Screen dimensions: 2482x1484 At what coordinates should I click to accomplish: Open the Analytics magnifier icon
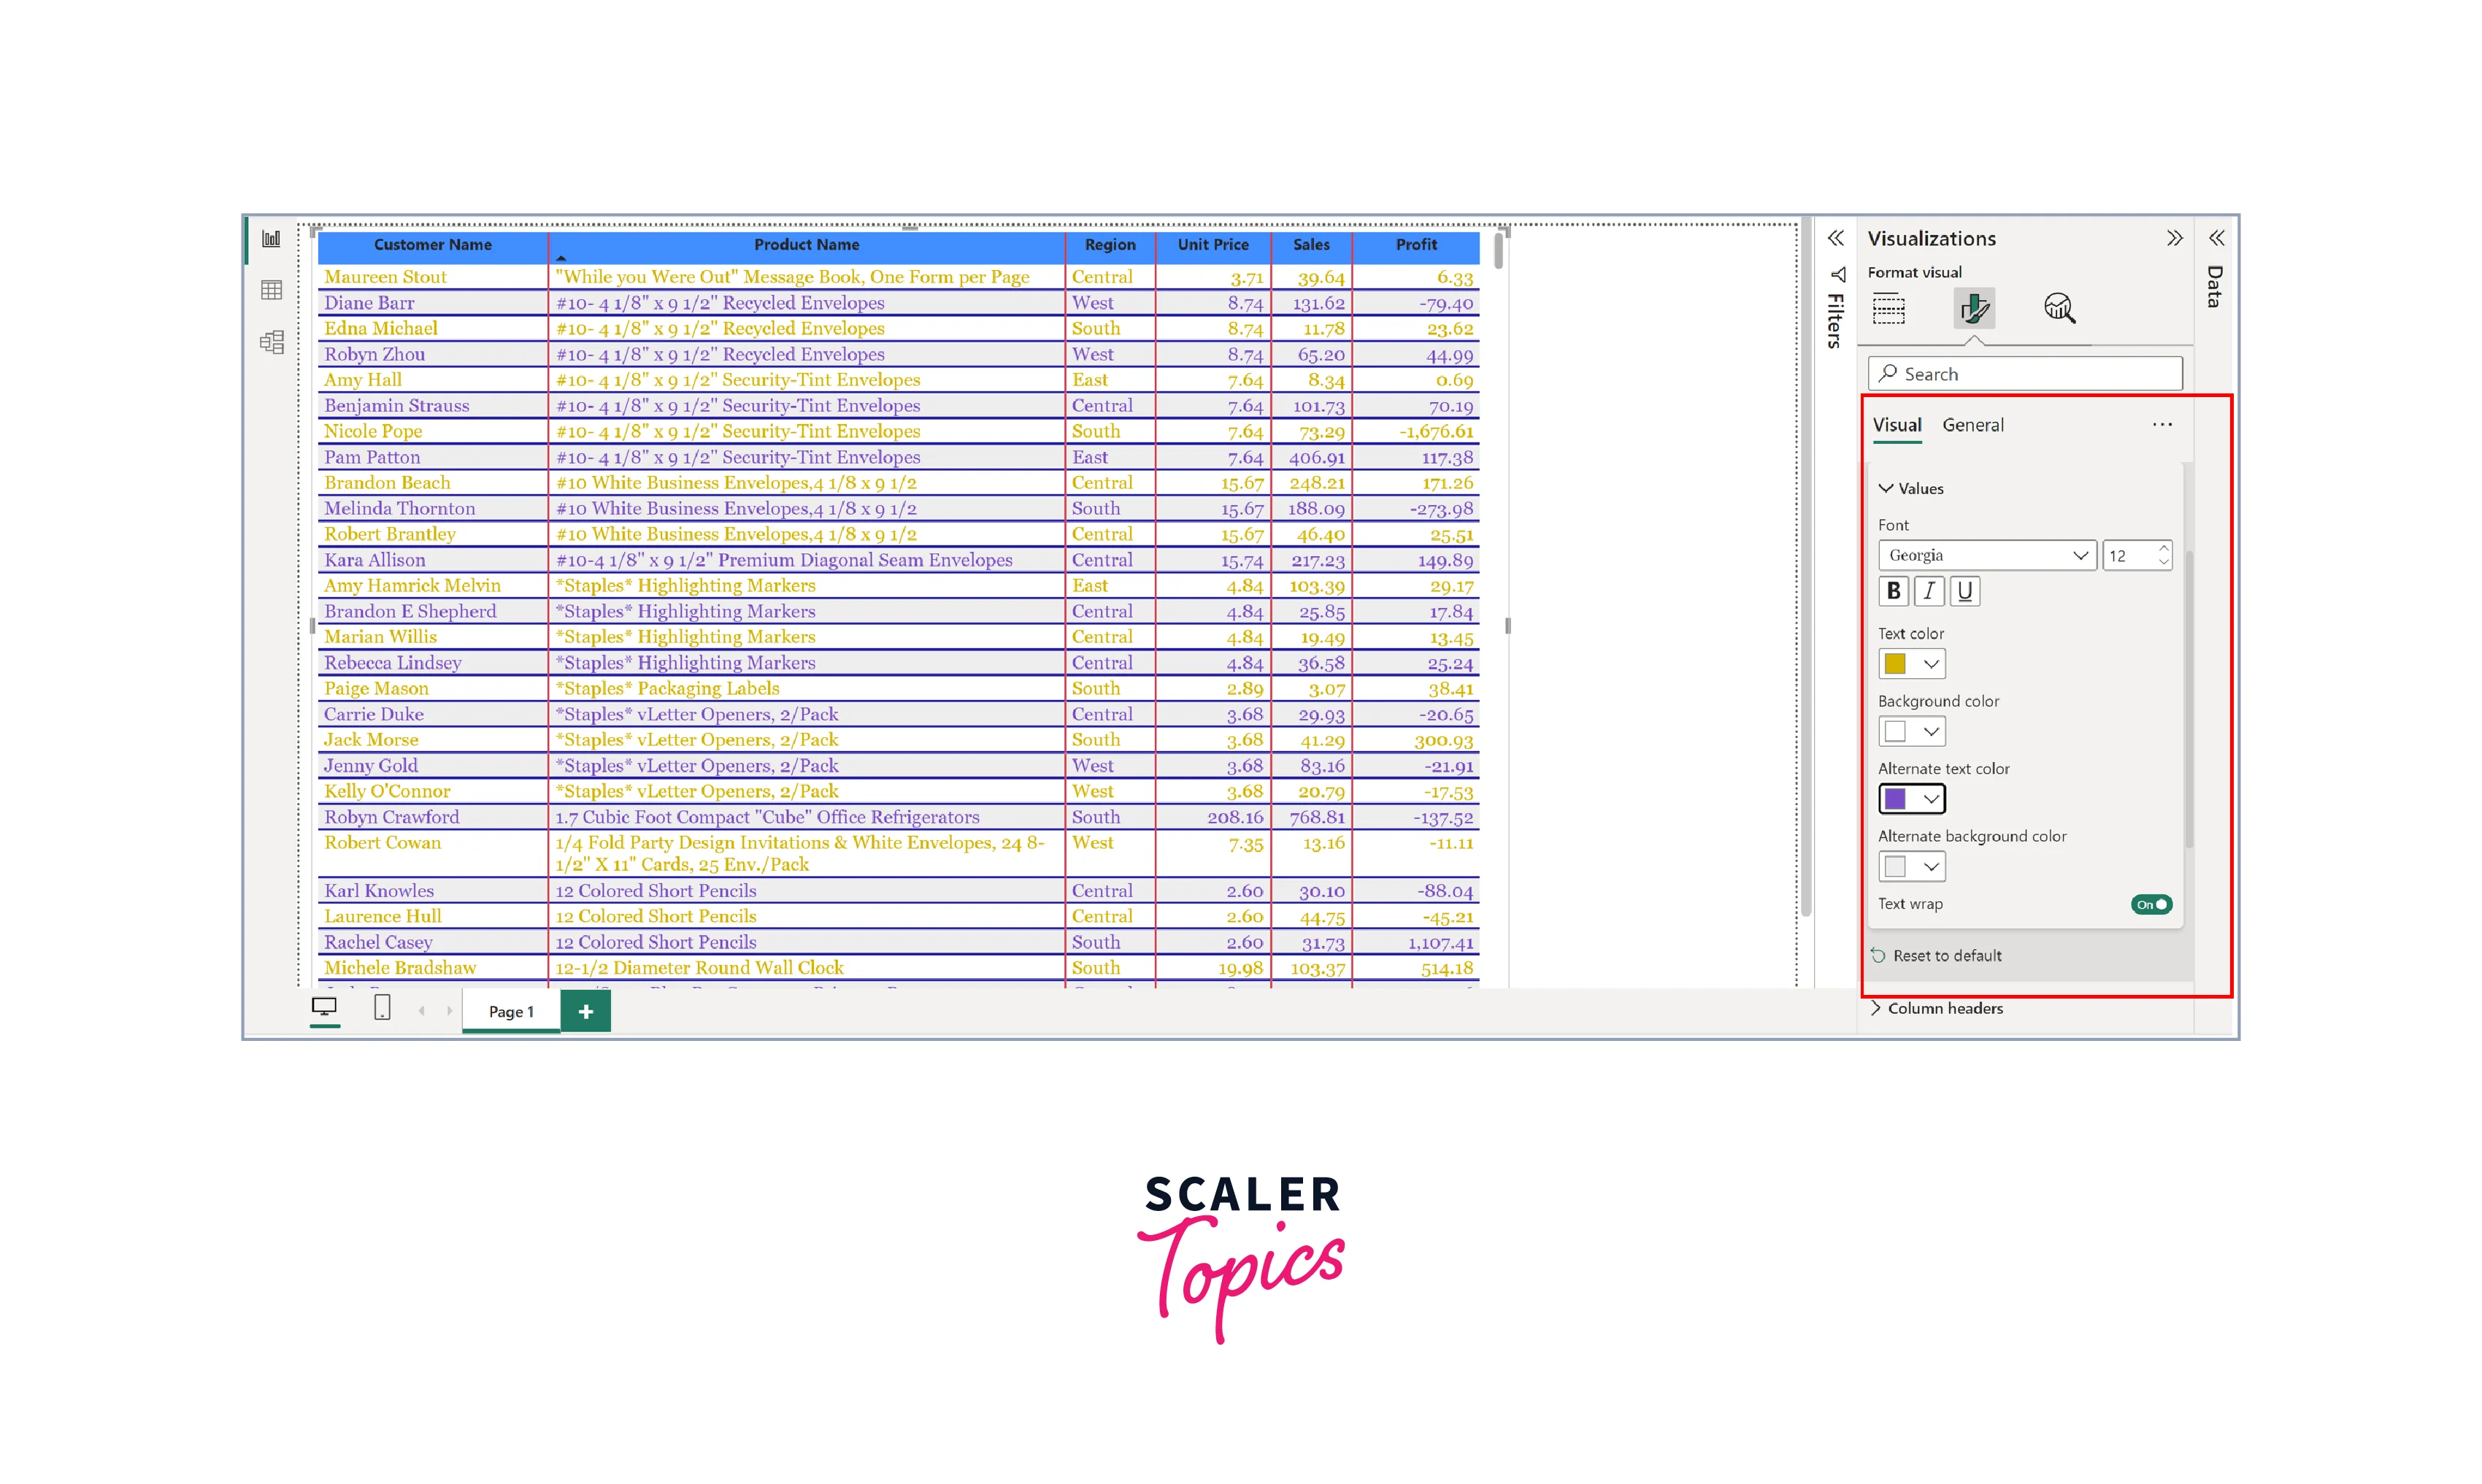(2059, 309)
